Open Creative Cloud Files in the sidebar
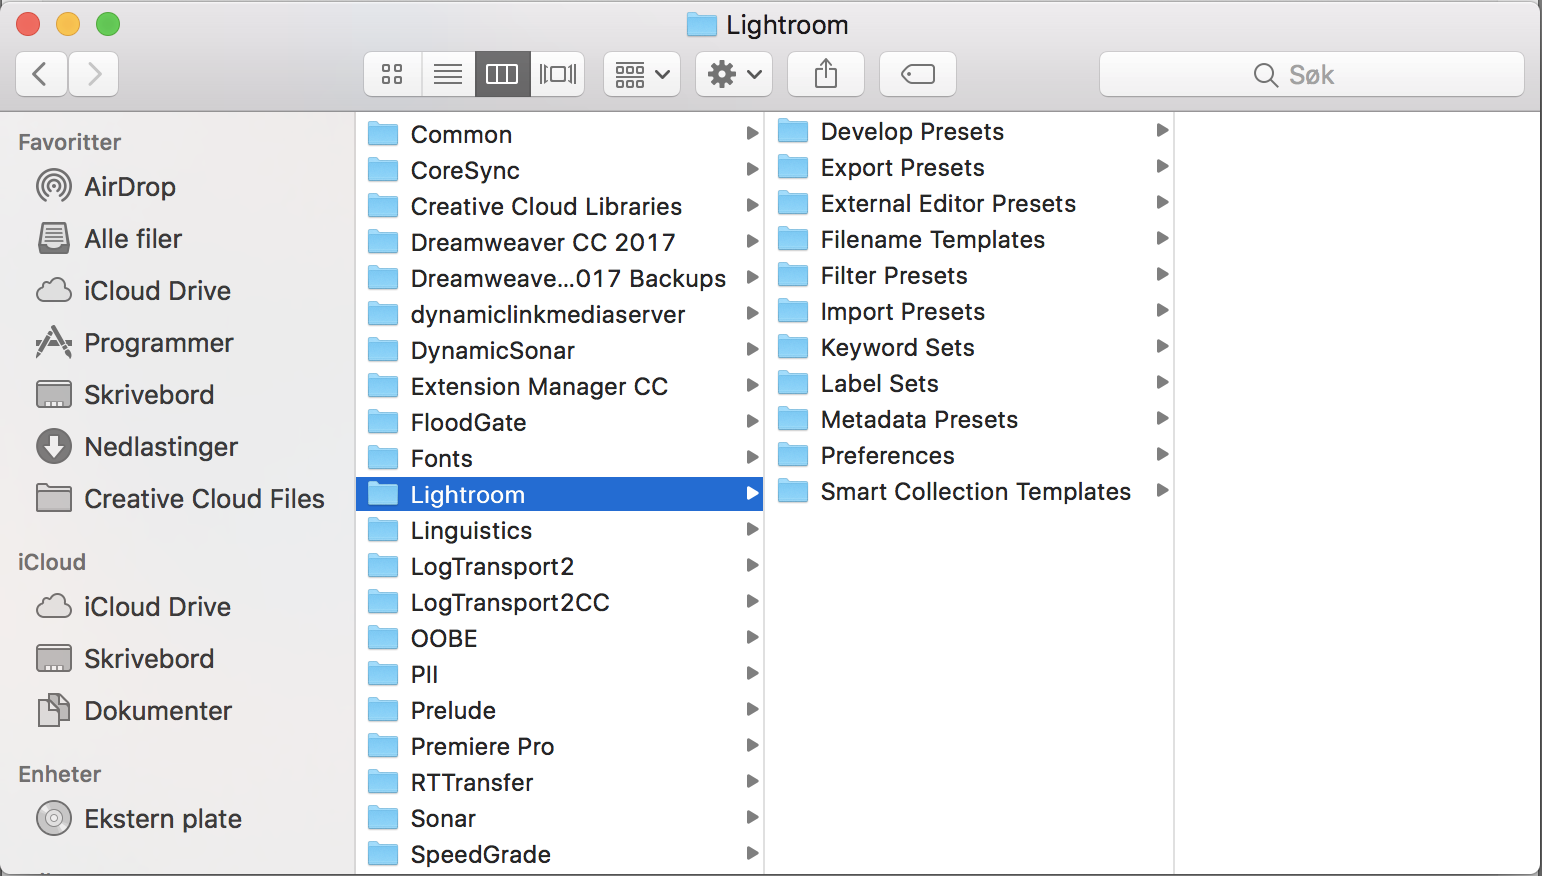The height and width of the screenshot is (876, 1542). pos(180,499)
